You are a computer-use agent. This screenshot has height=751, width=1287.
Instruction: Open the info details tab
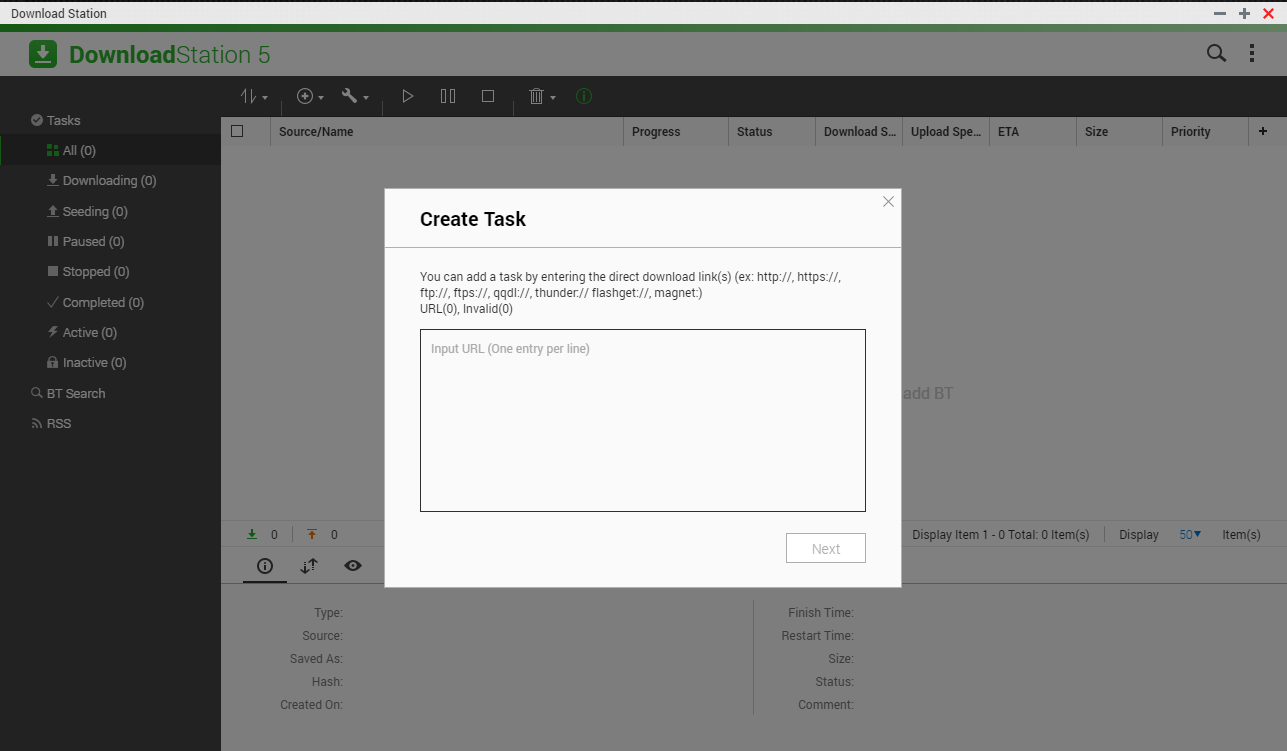point(265,566)
